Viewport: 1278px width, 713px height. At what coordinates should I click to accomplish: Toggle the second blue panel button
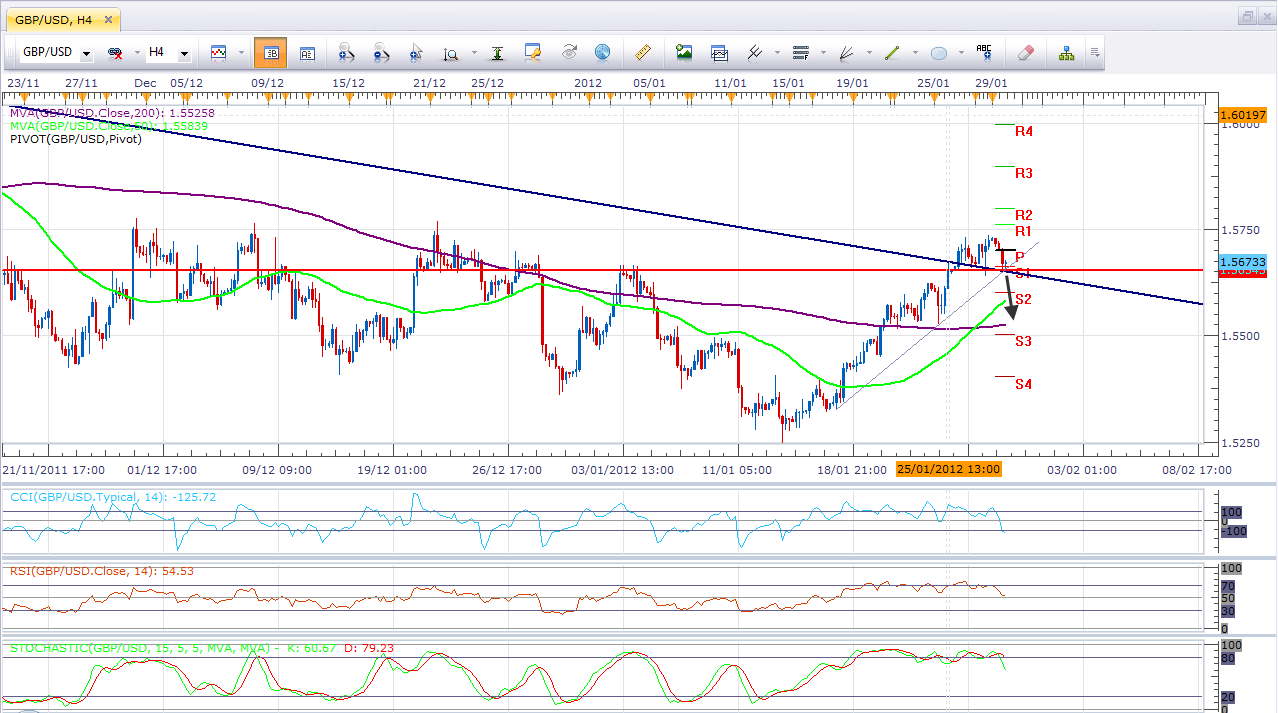(306, 52)
